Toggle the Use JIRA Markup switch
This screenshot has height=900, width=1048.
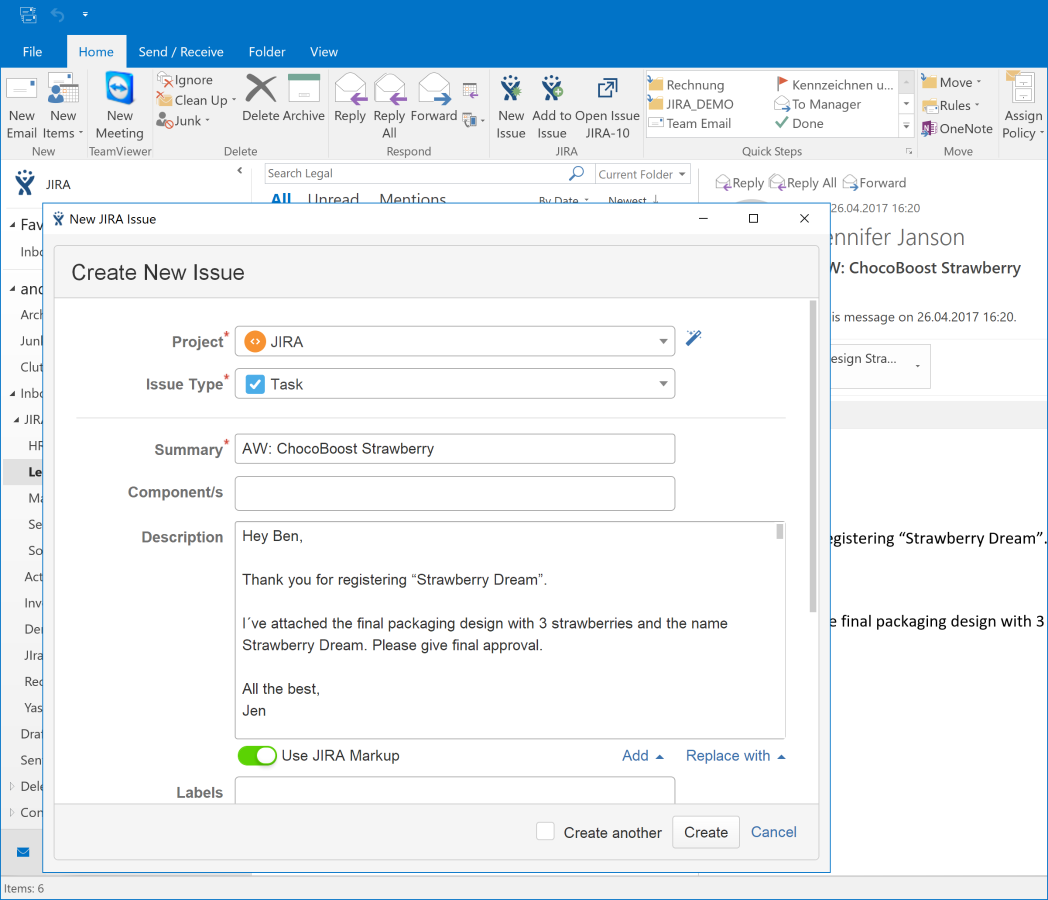[257, 756]
